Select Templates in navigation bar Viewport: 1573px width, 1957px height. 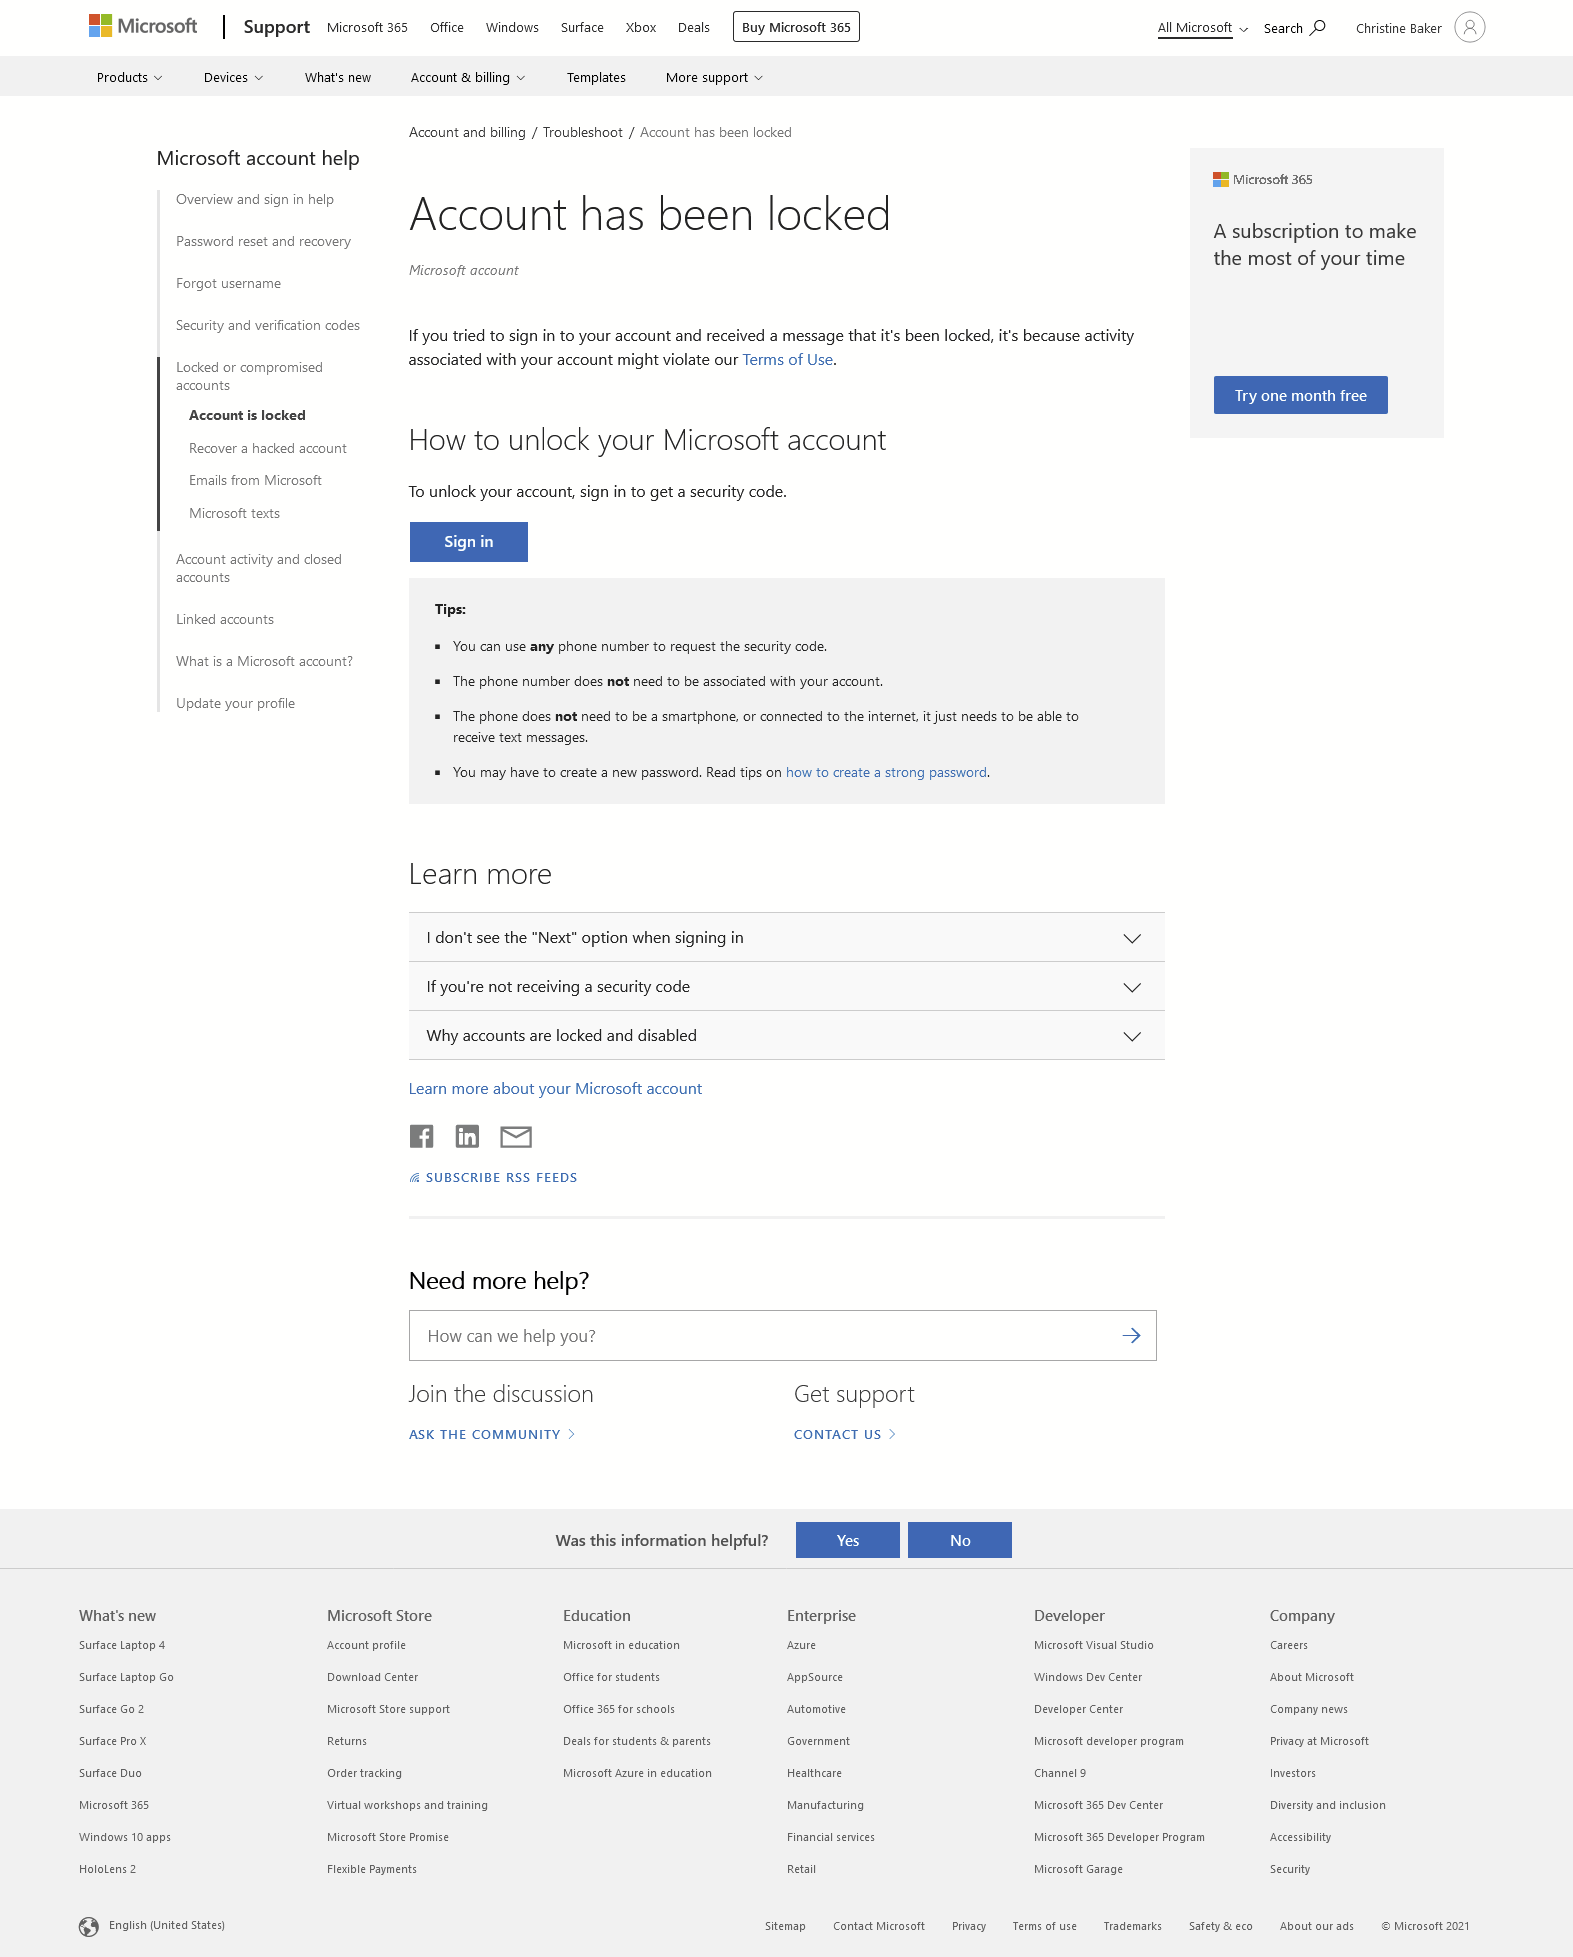[596, 78]
